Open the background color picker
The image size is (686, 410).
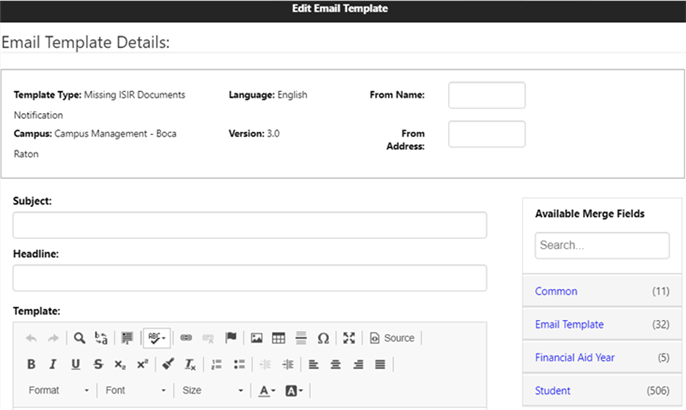[x=294, y=391]
